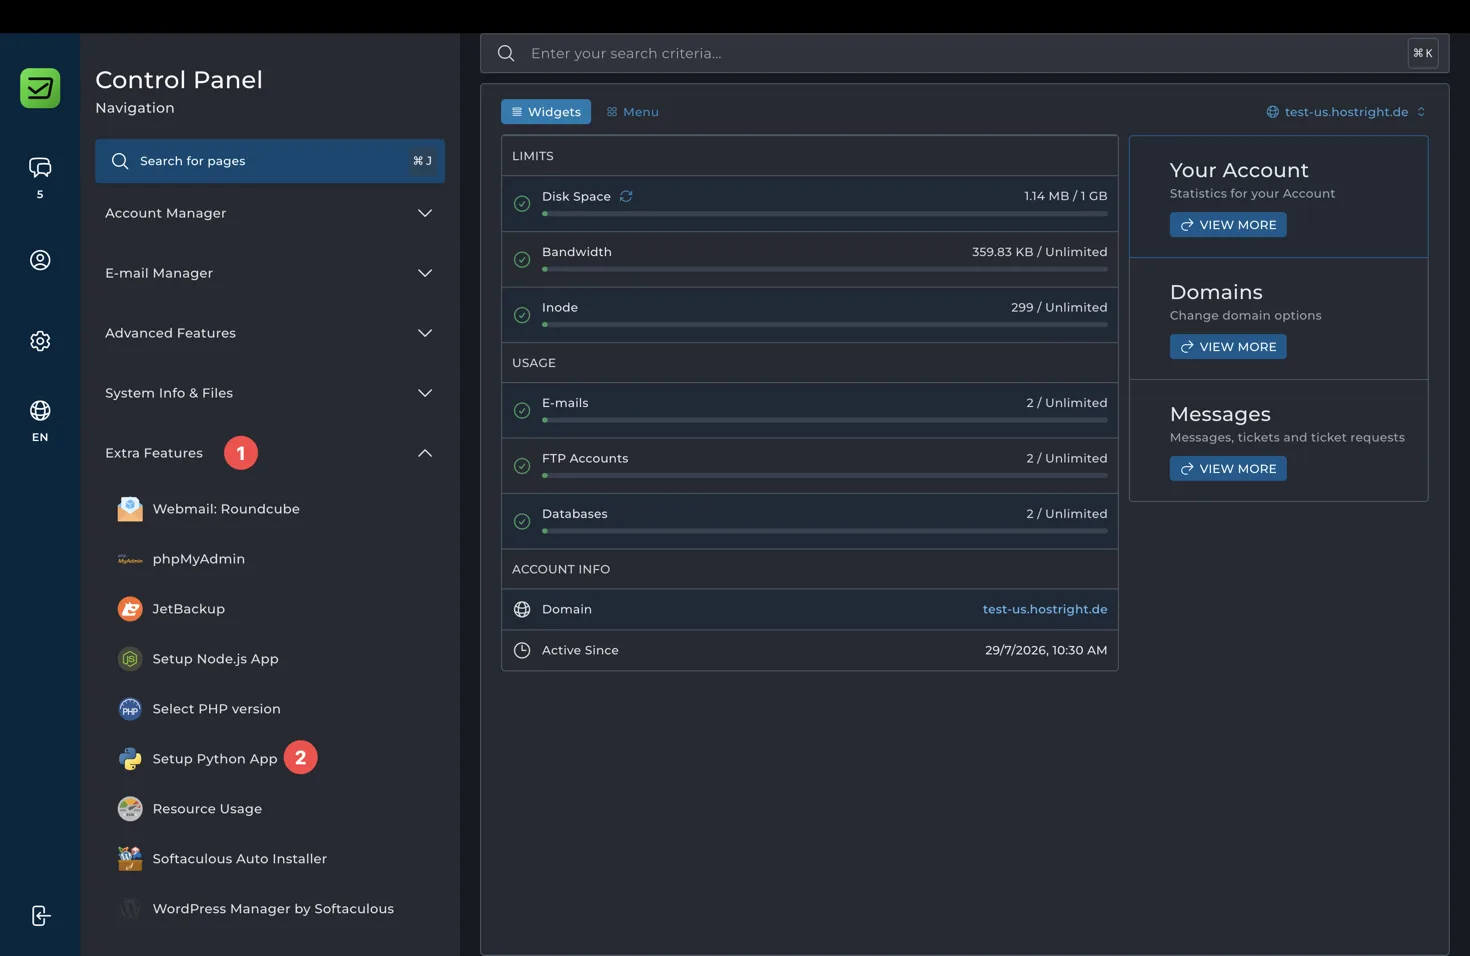
Task: Expand the E-mail Manager section
Action: (x=270, y=273)
